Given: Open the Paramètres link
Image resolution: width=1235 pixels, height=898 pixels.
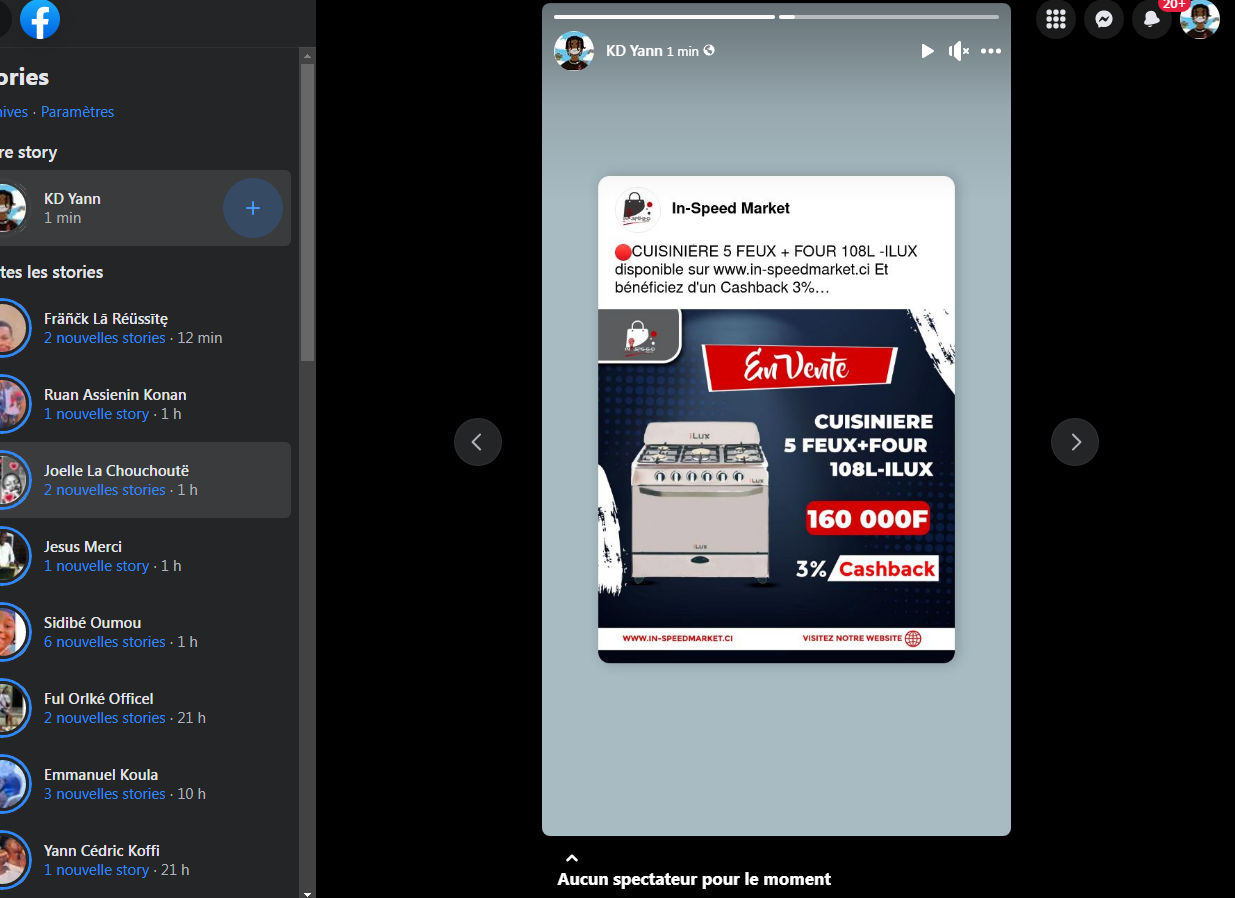Looking at the screenshot, I should click(77, 112).
